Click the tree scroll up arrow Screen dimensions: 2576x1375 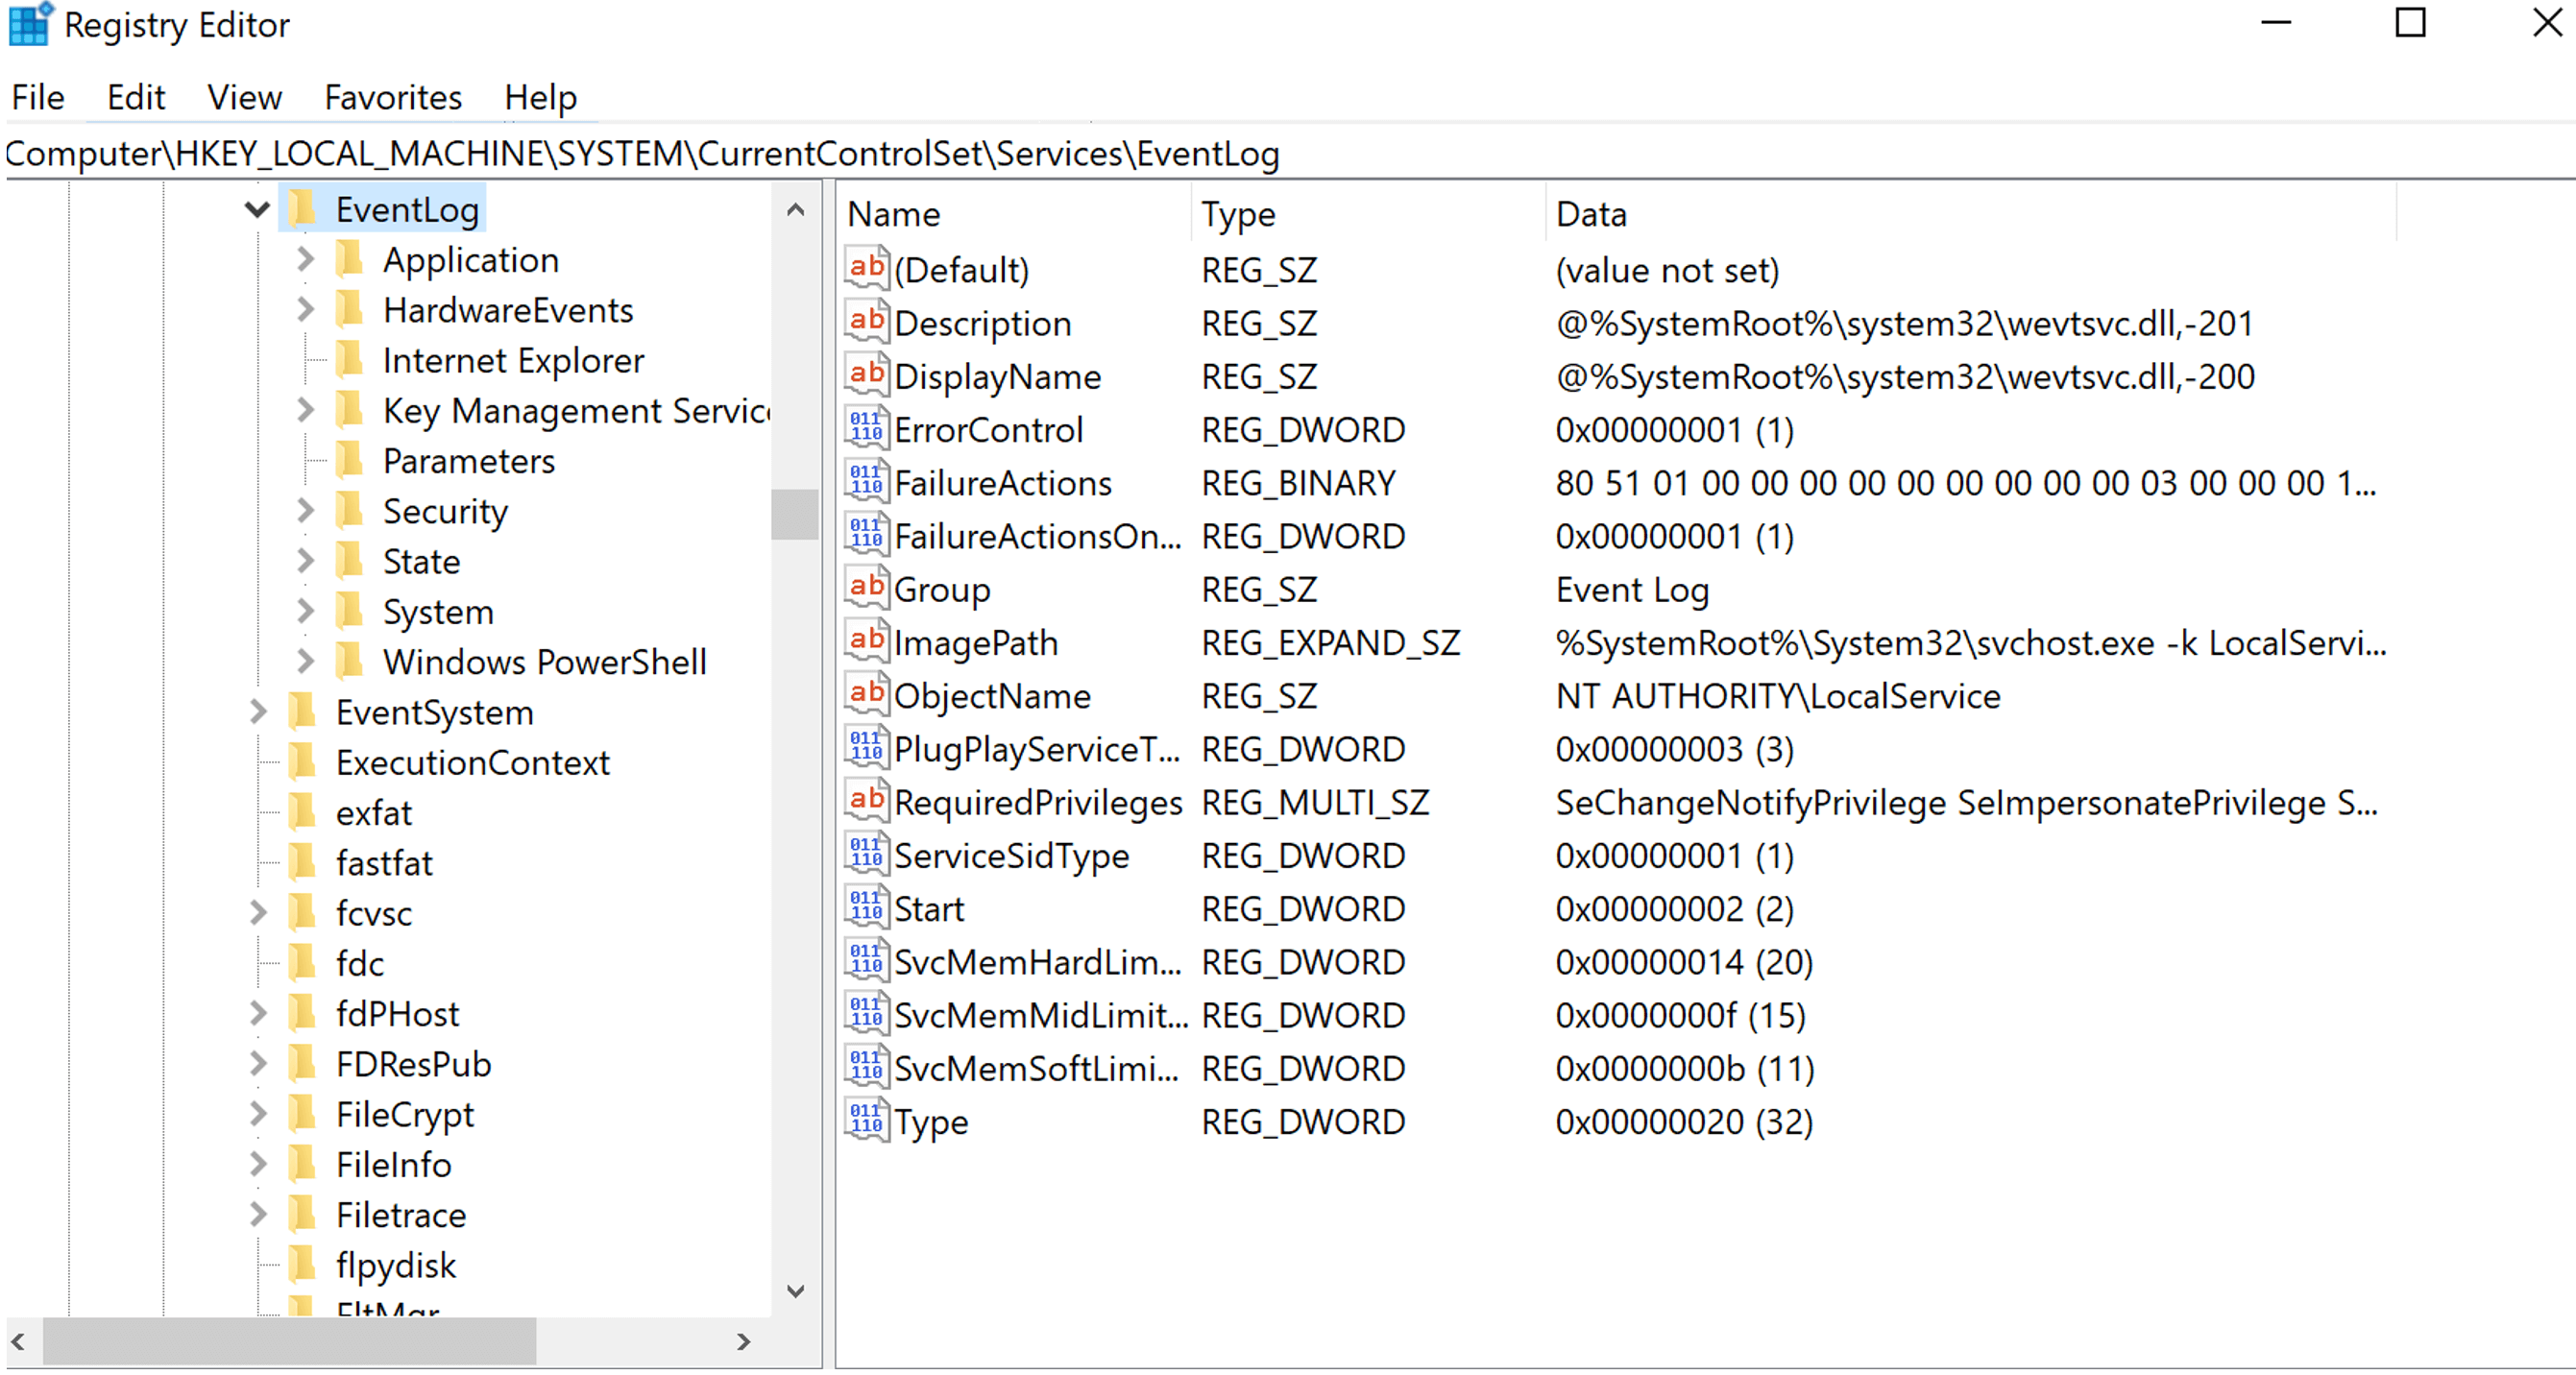(x=795, y=210)
